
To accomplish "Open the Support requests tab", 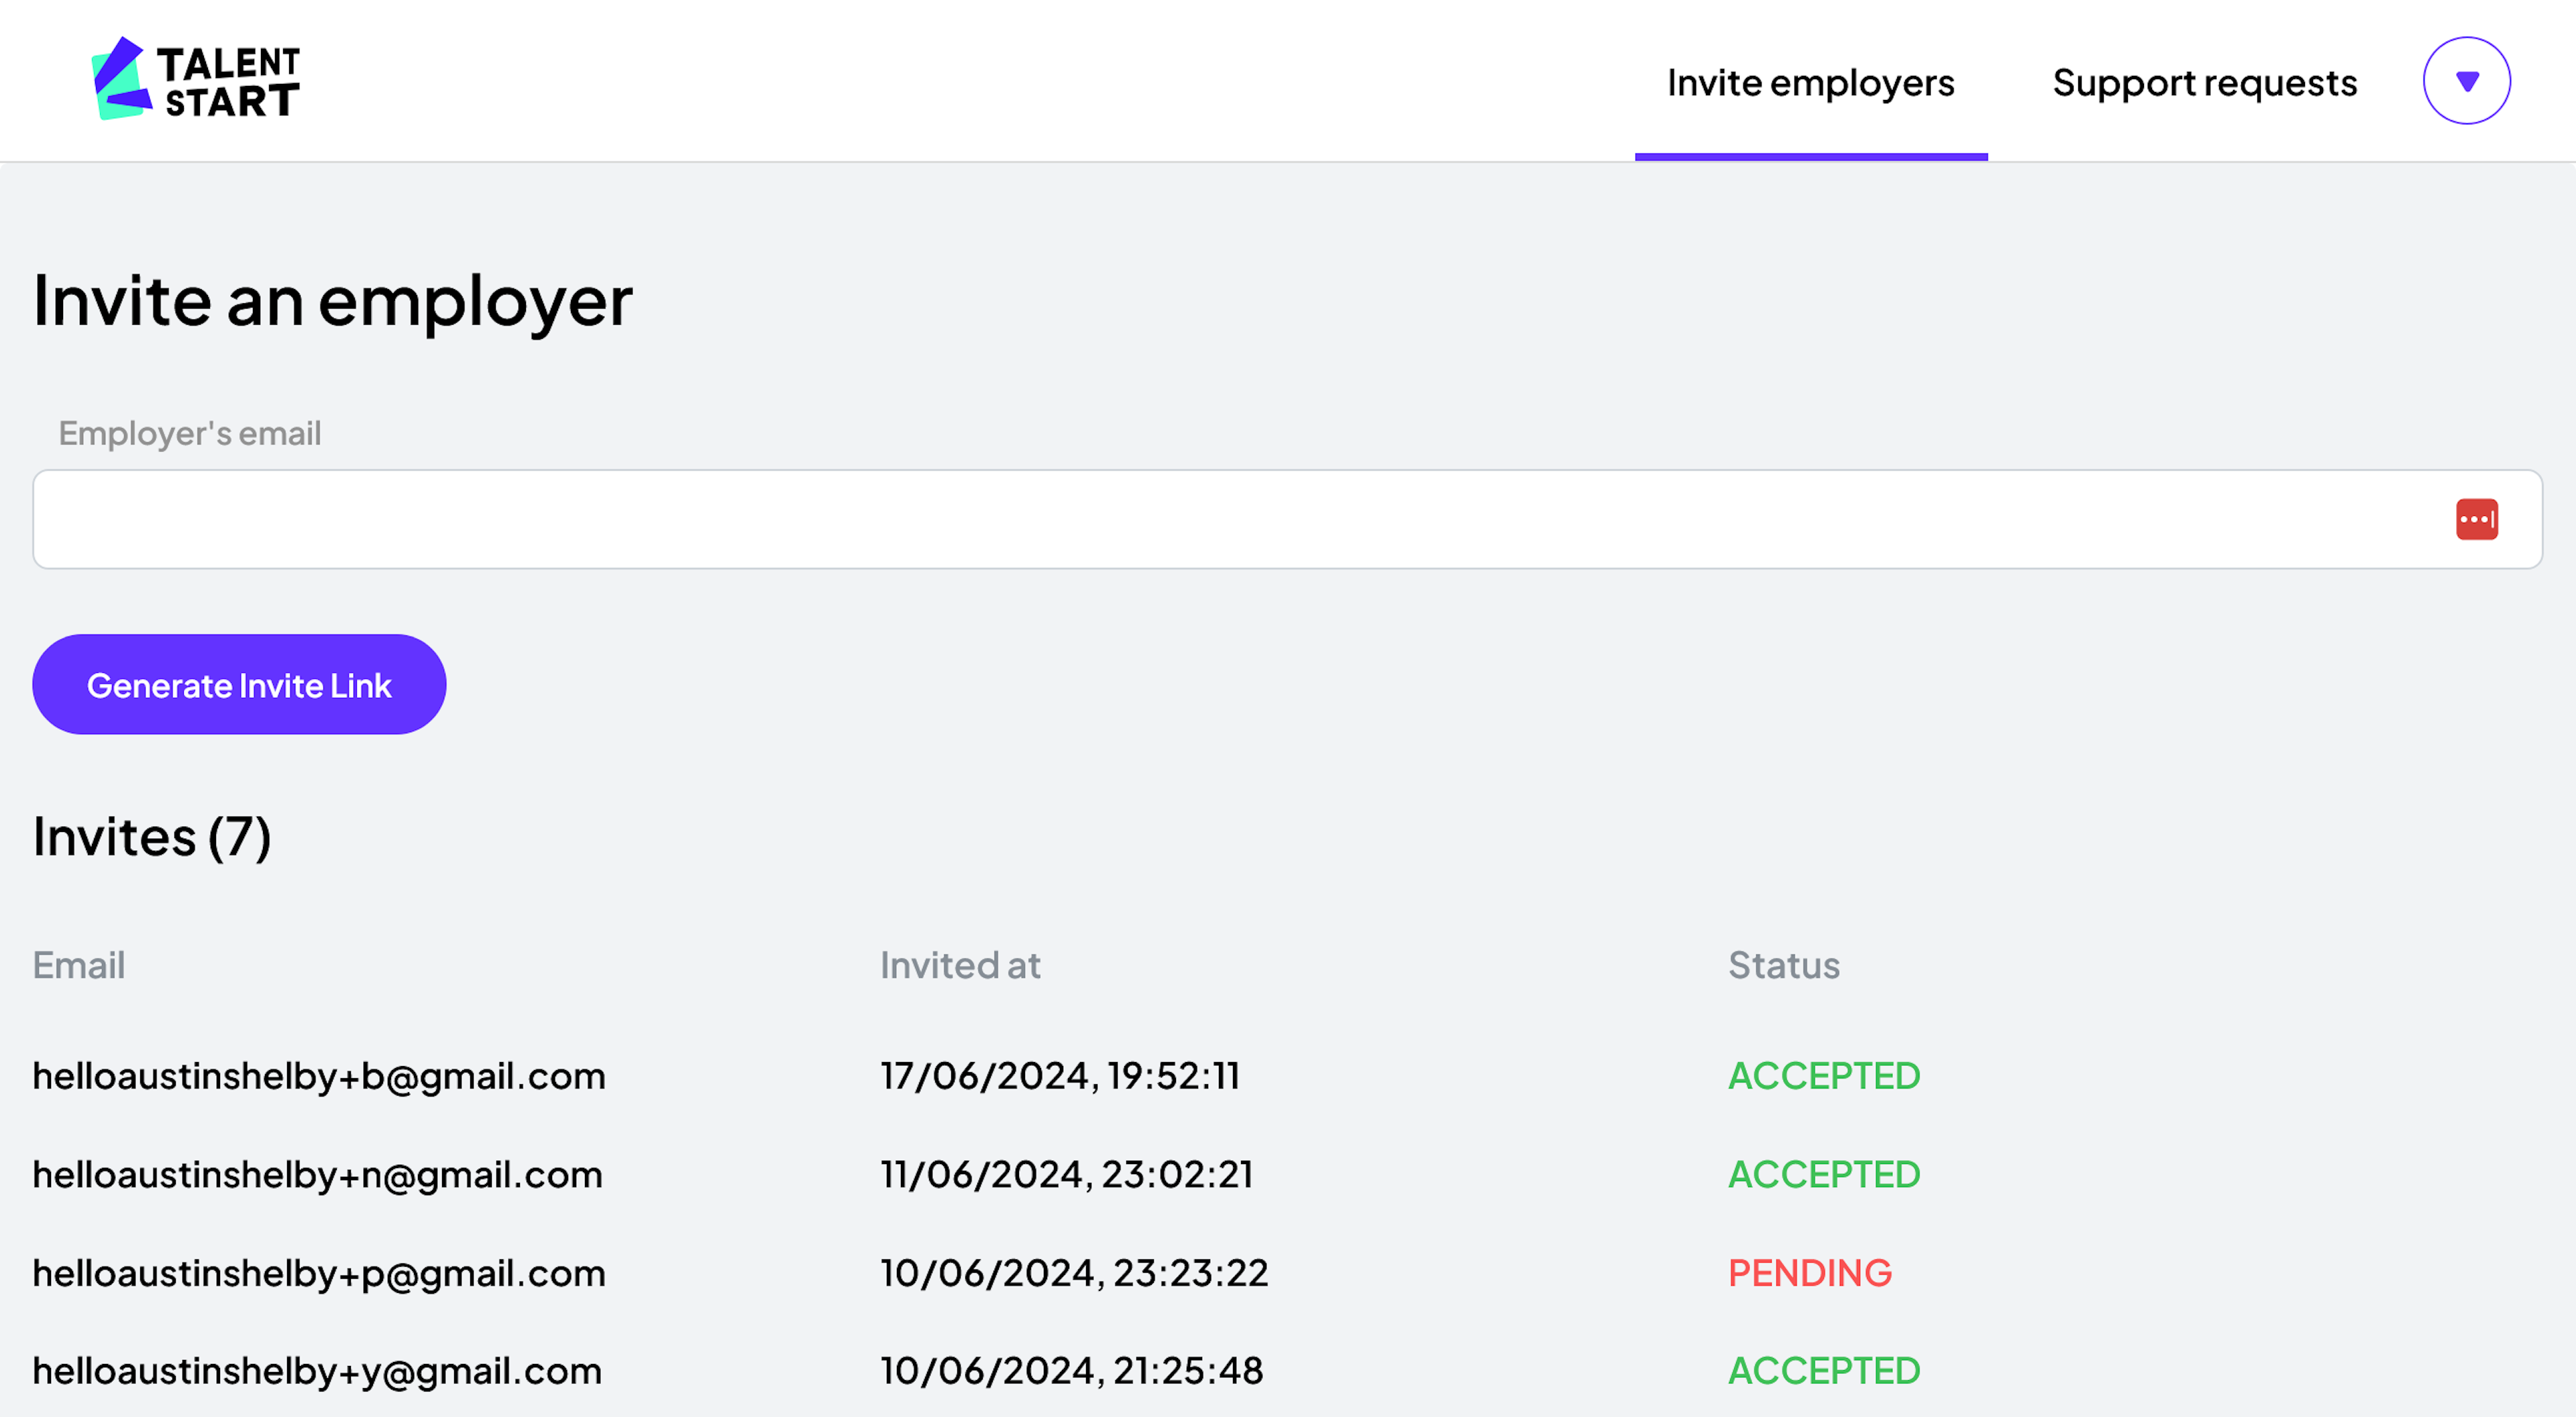I will coord(2204,82).
